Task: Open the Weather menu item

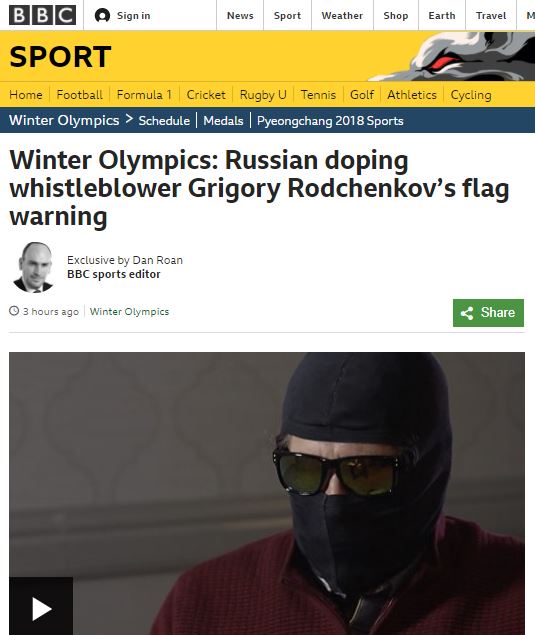Action: [342, 16]
